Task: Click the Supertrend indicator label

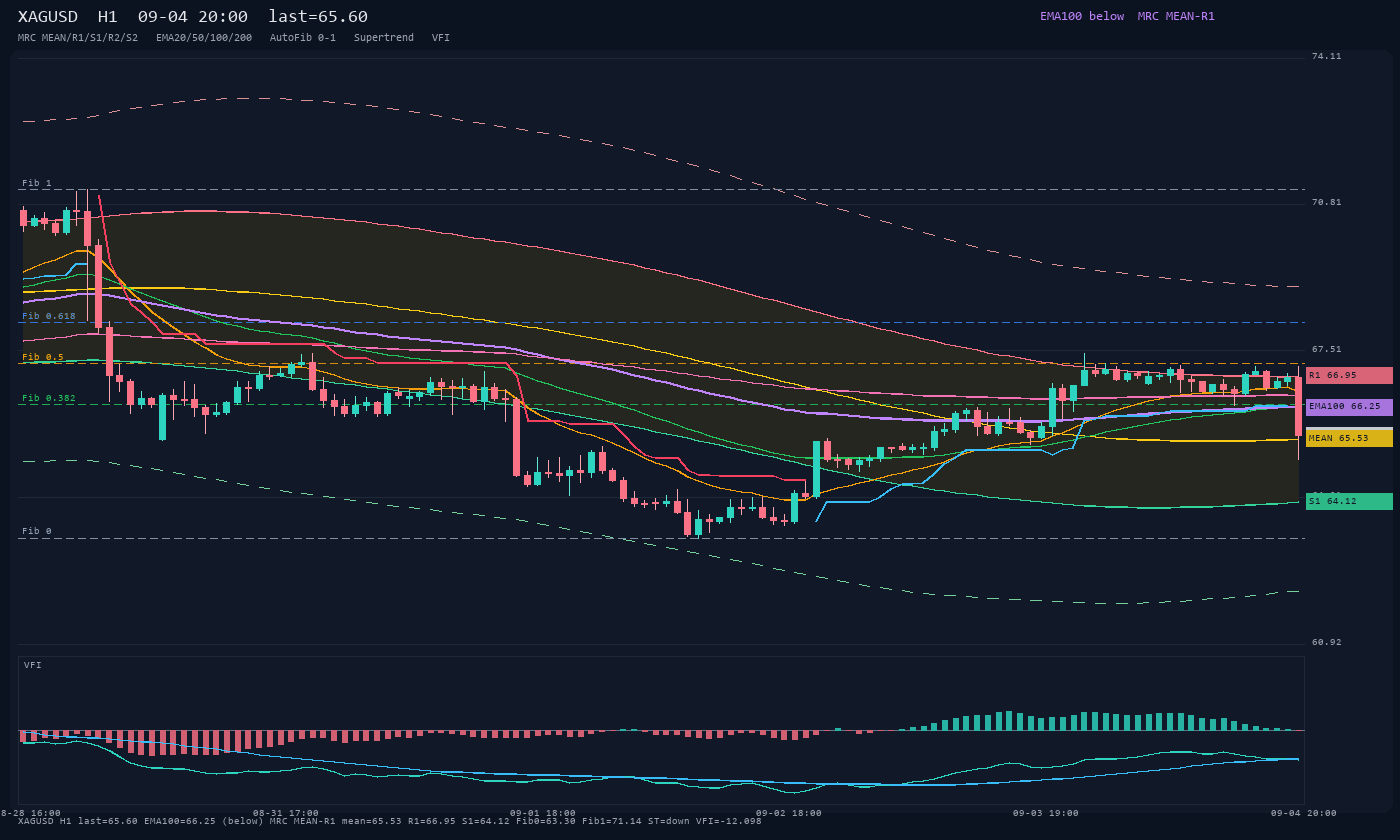Action: (384, 38)
